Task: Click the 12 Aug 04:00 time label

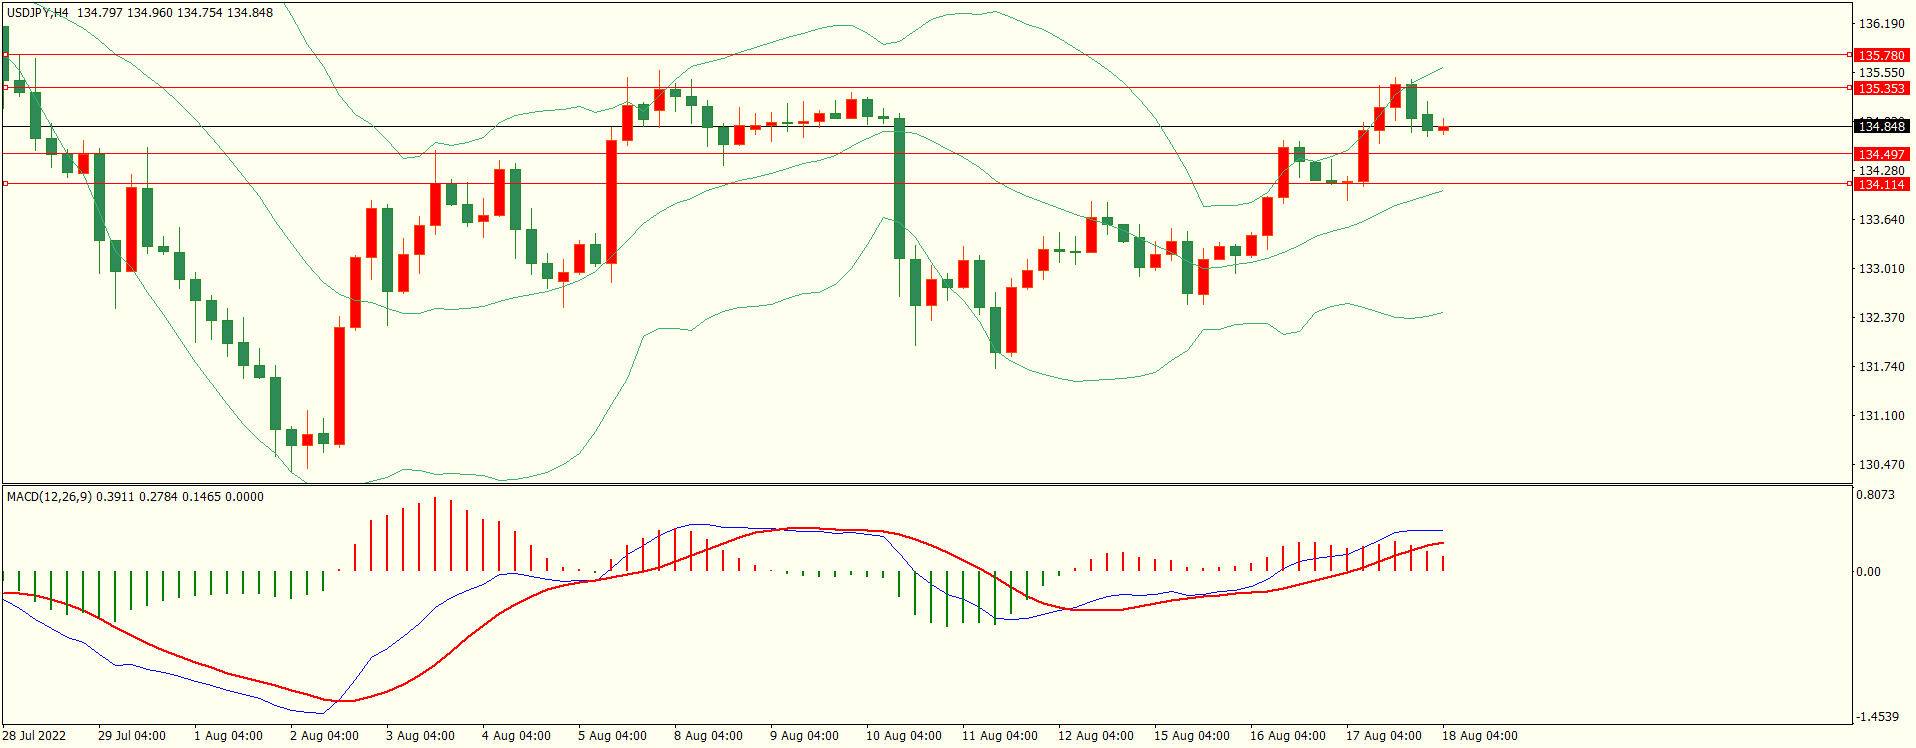Action: pos(1095,736)
